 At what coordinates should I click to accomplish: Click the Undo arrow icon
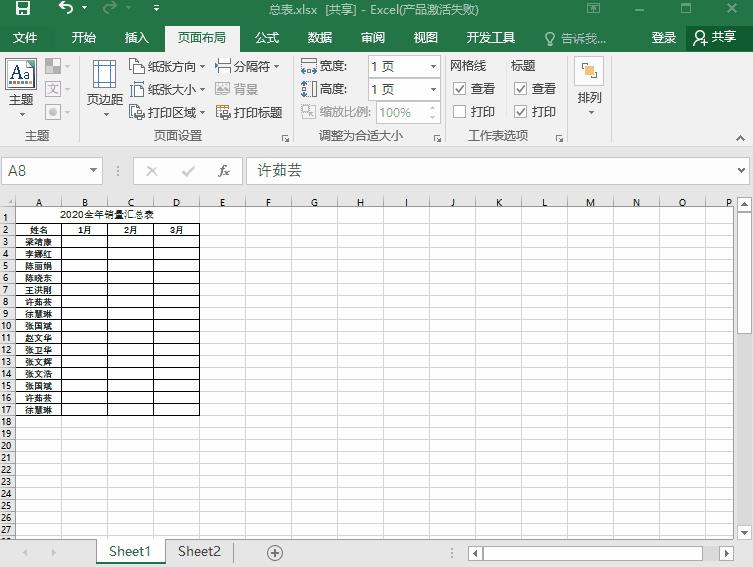[66, 8]
